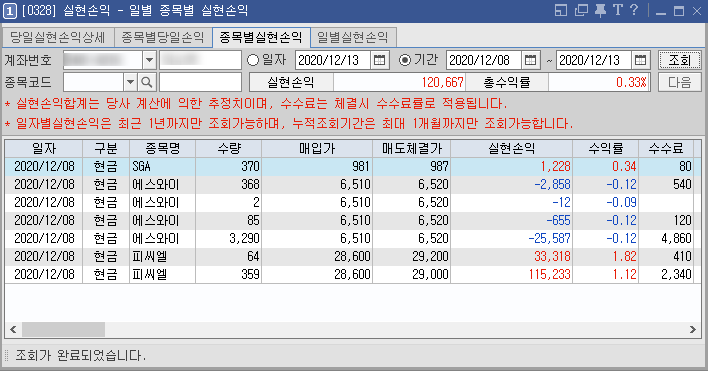Click the 피씨엘 name in the 64-quantity row
Viewport: 708px width, 371px height.
coord(163,256)
